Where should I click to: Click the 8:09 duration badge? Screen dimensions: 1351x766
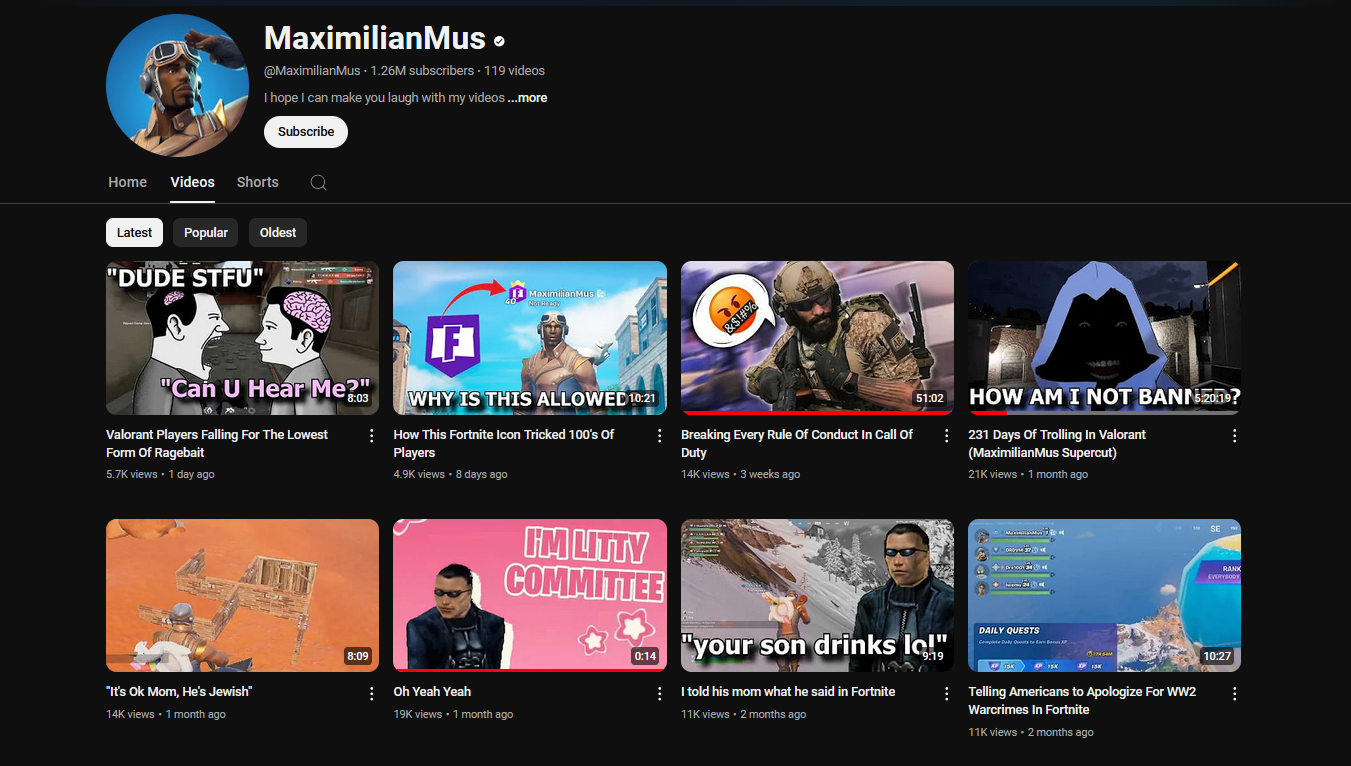357,656
